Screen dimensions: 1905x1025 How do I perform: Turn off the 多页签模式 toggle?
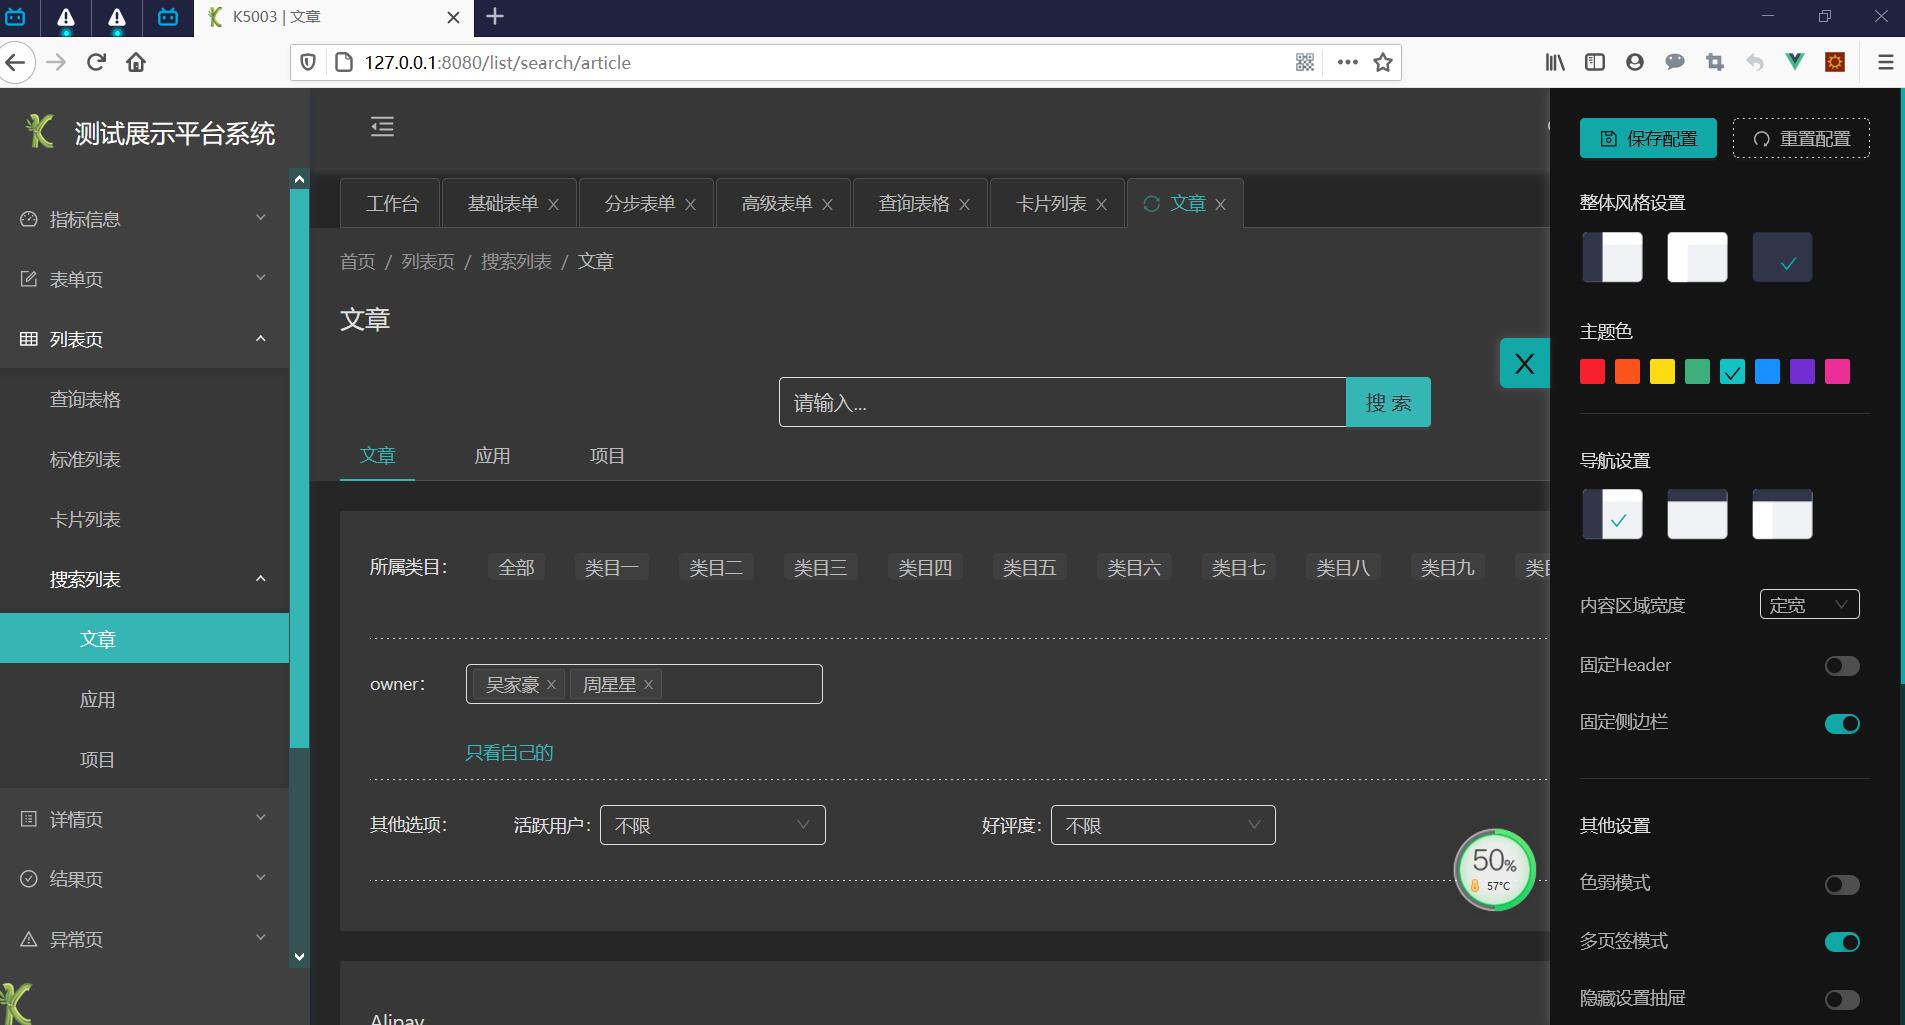pos(1841,941)
